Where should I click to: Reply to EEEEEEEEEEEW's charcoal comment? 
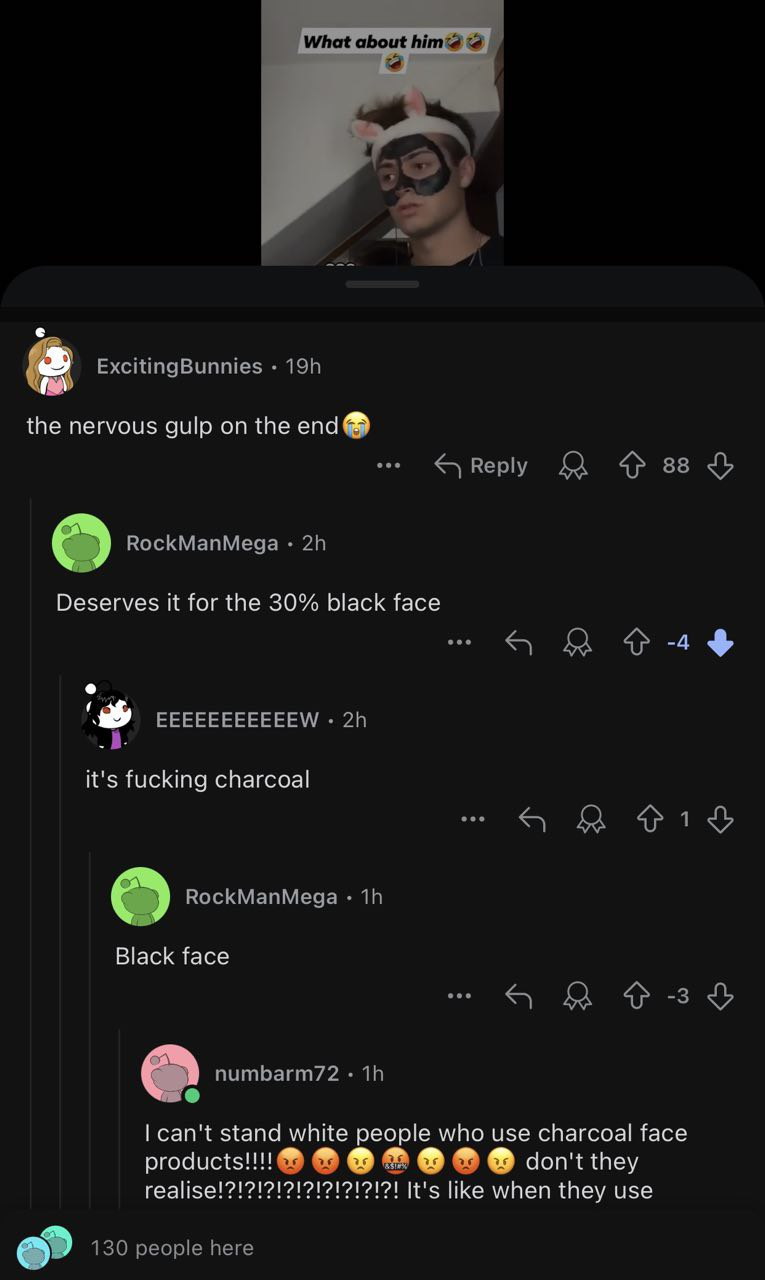click(x=532, y=820)
